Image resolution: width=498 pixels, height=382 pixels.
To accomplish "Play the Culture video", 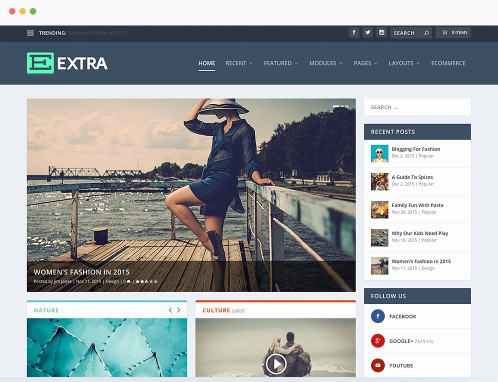I will 276,364.
